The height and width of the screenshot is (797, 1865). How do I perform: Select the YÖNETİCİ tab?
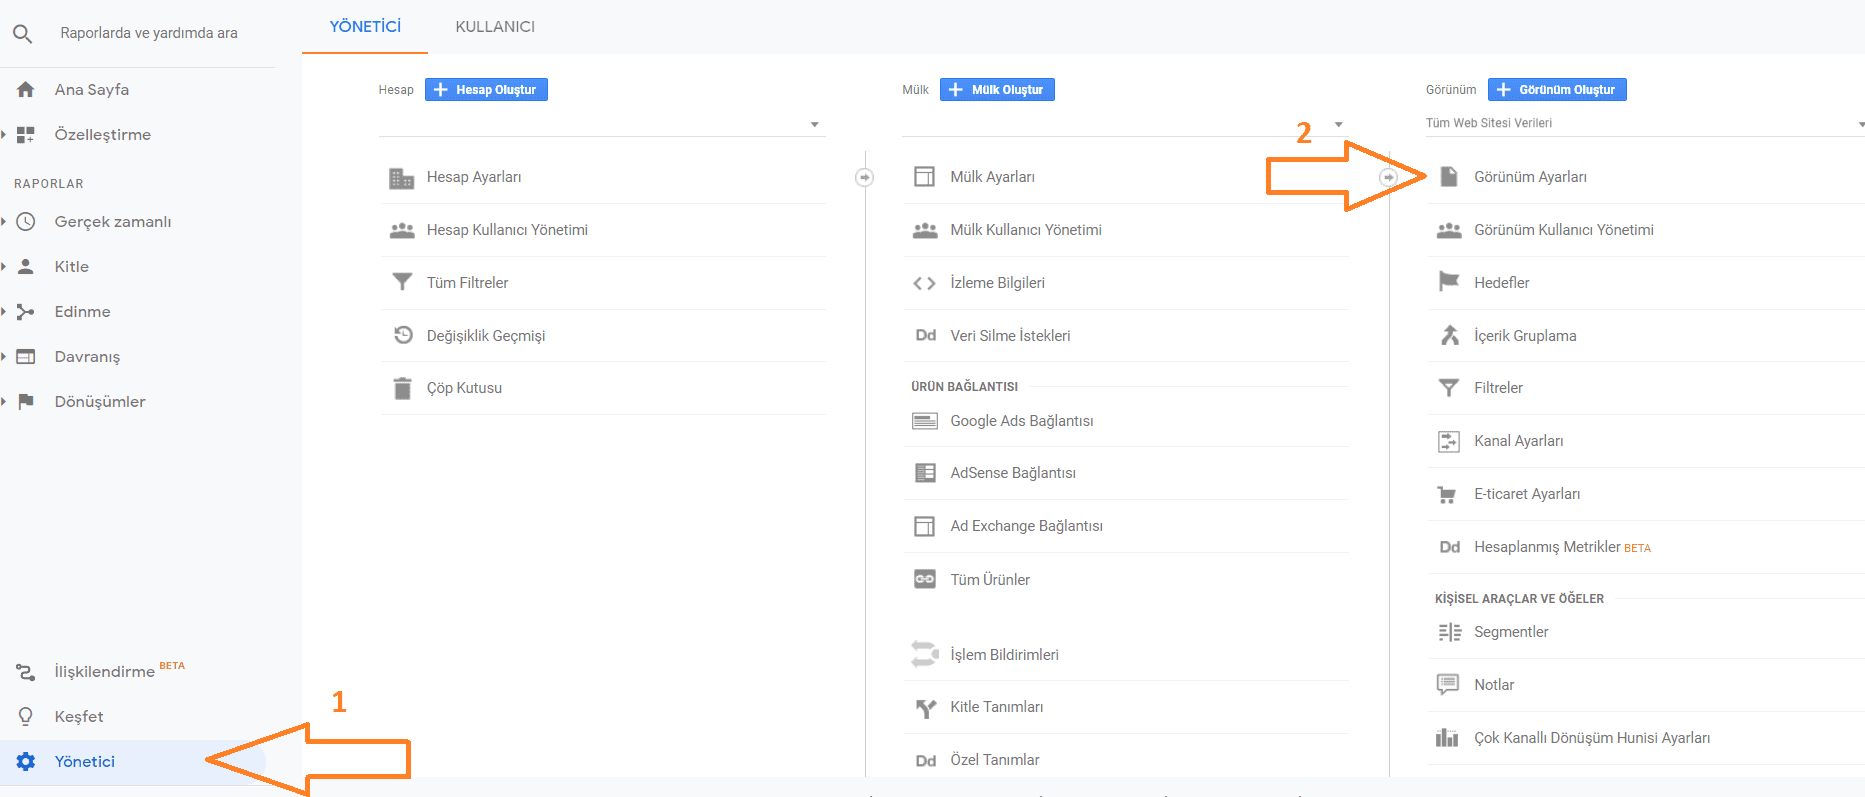click(x=365, y=27)
